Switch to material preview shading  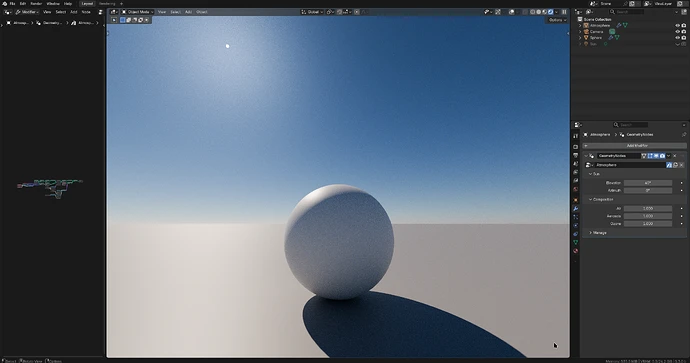544,12
